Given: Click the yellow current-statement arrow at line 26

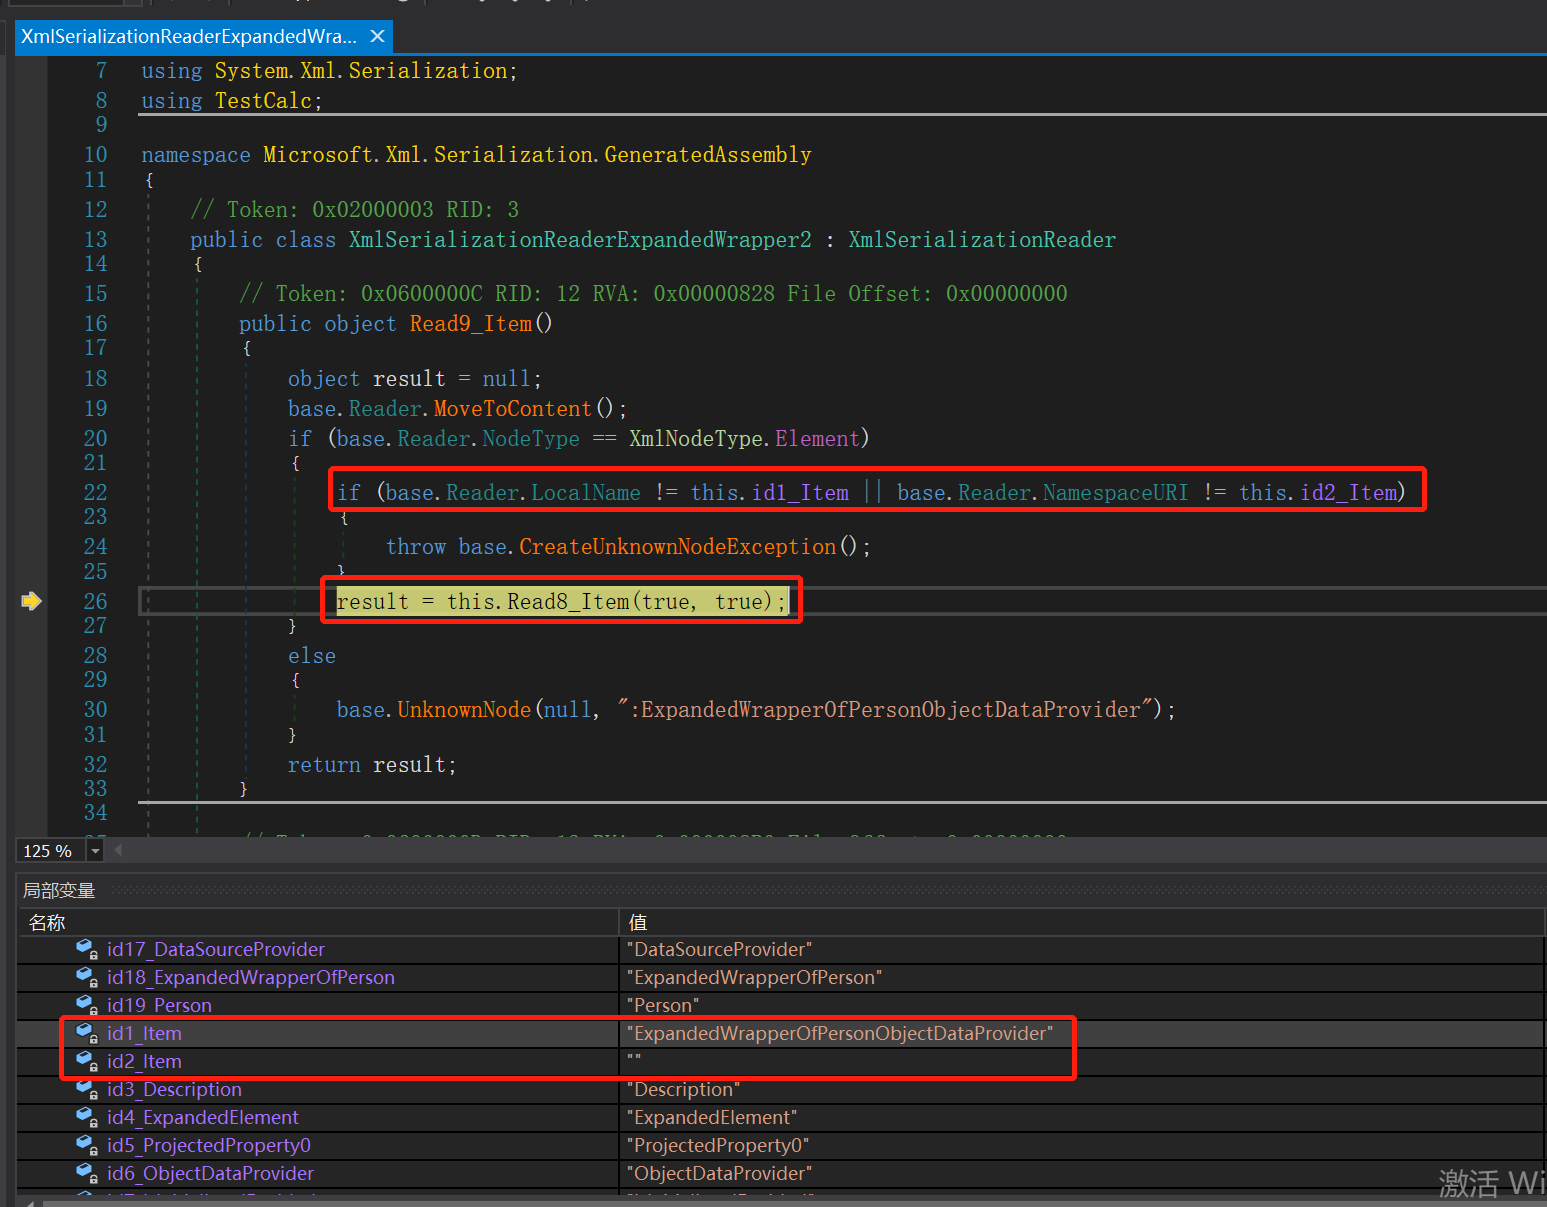Looking at the screenshot, I should click(x=31, y=601).
